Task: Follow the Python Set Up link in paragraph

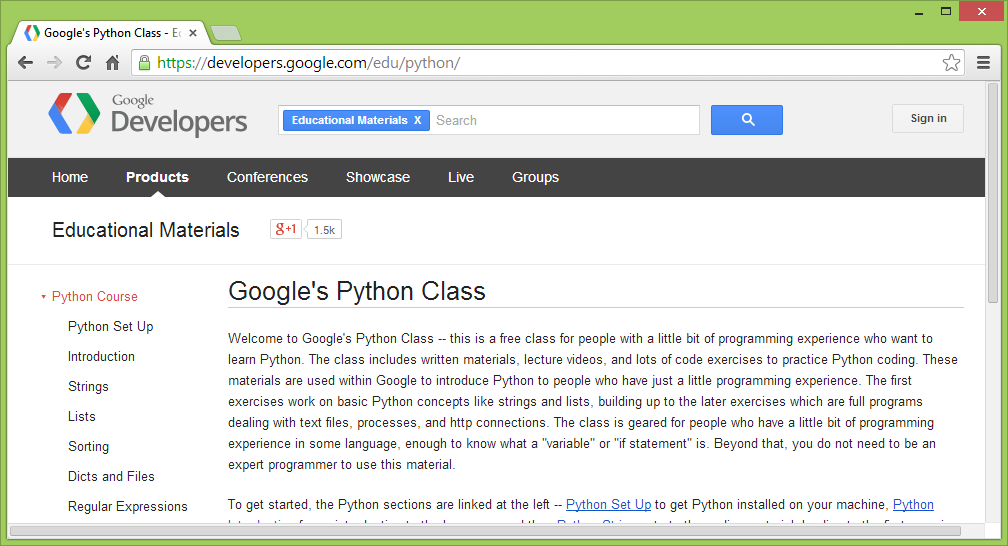Action: 608,504
